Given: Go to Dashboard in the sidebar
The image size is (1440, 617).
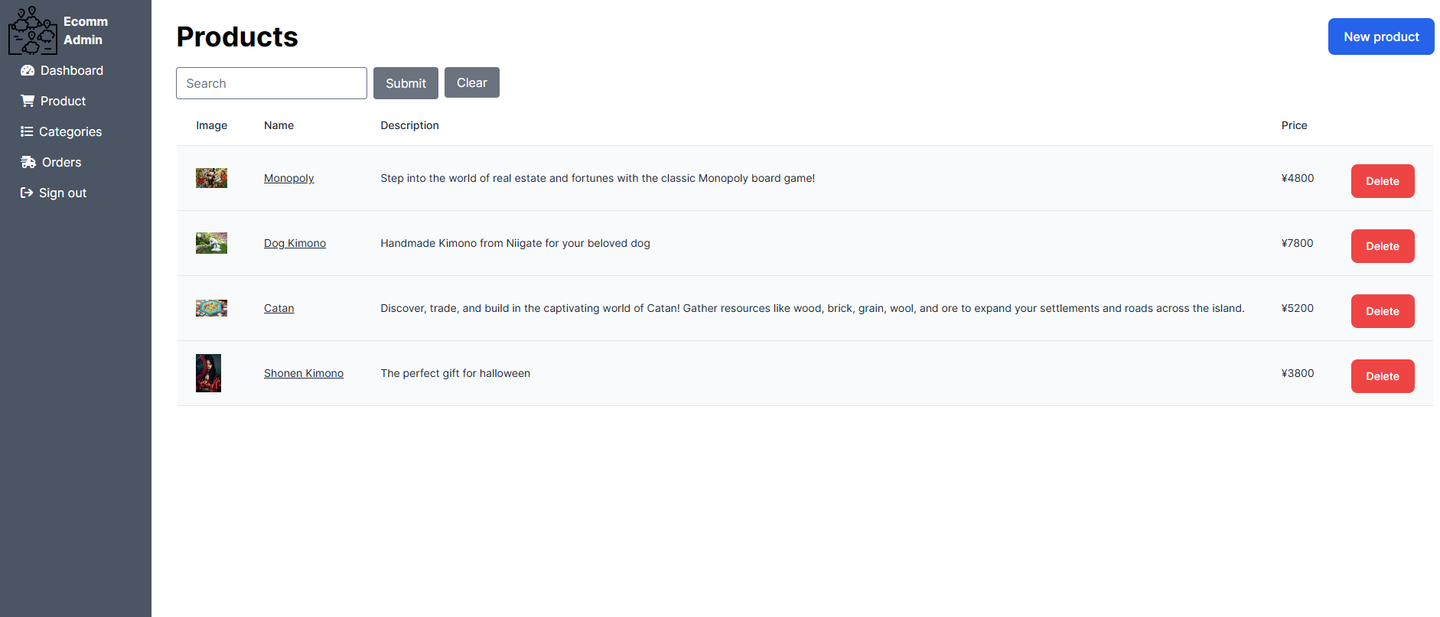Looking at the screenshot, I should (x=71, y=71).
